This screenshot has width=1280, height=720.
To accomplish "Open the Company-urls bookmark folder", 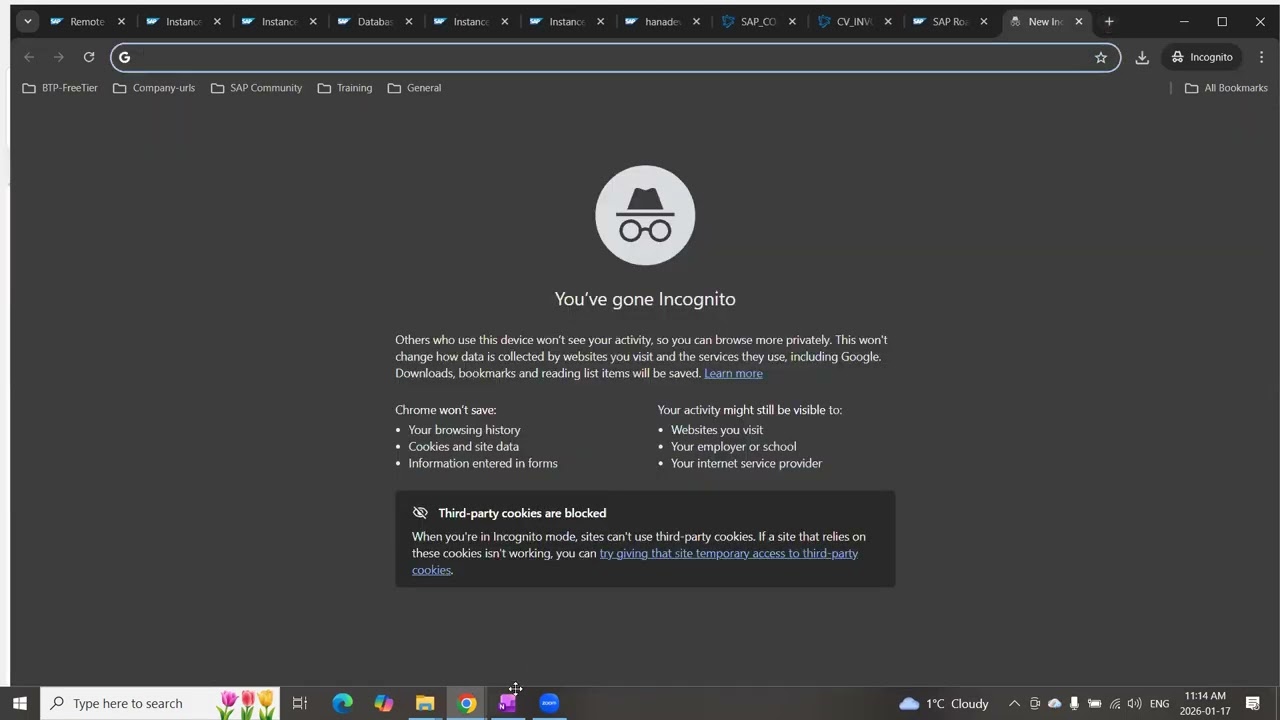I will pyautogui.click(x=154, y=88).
